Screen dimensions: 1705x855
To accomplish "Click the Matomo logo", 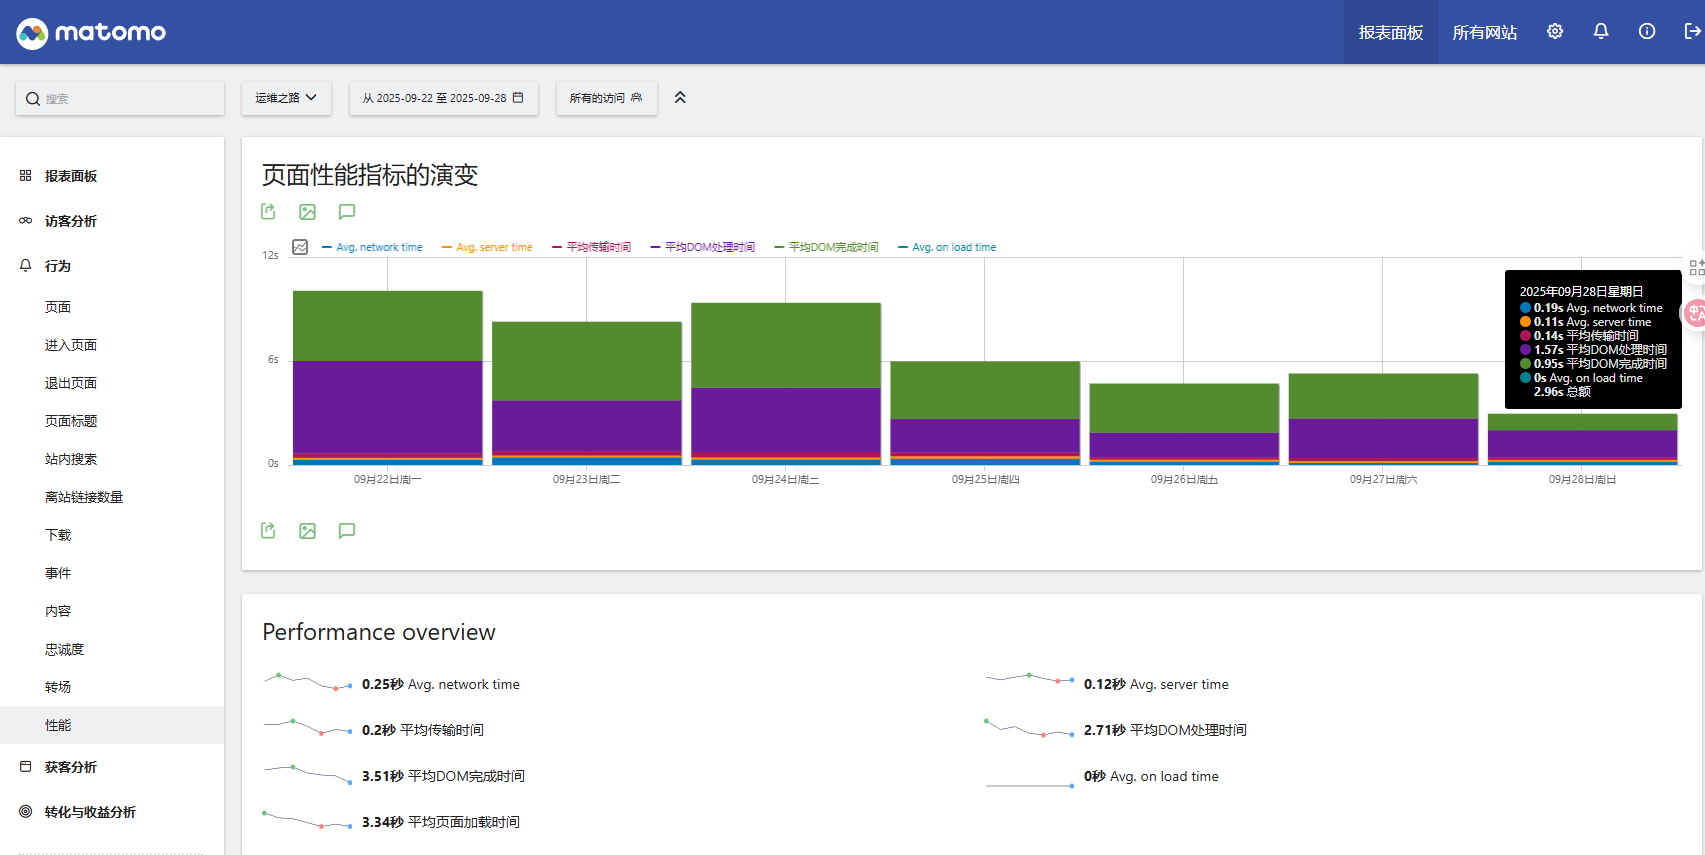I will pos(91,33).
